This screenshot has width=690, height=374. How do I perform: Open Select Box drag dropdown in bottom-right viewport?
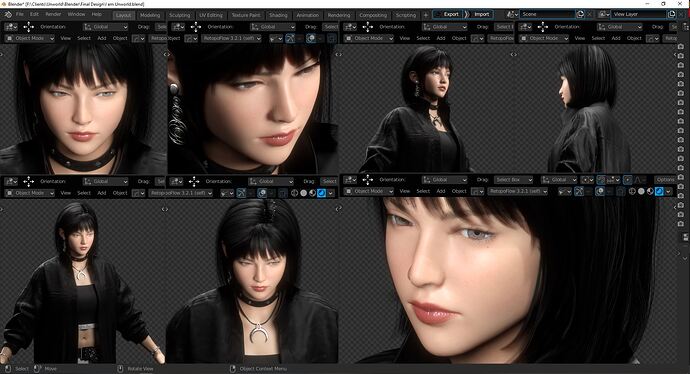point(514,180)
